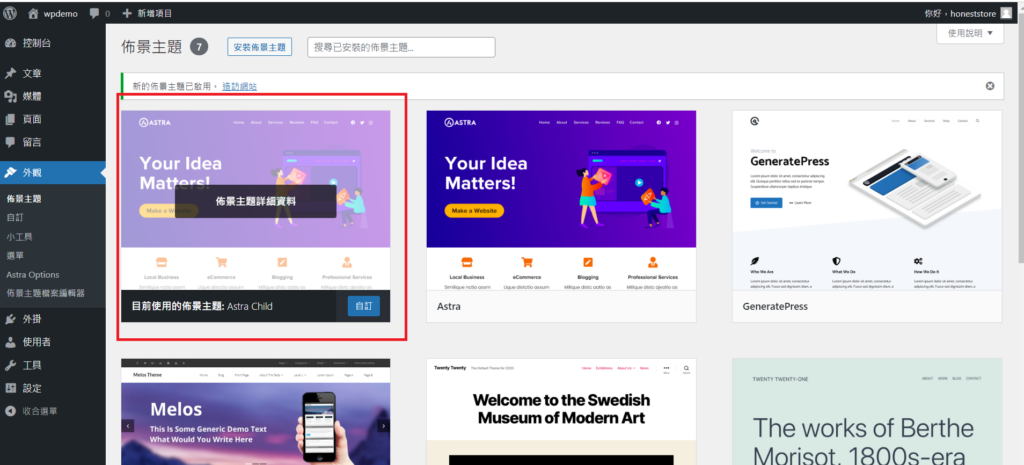
Task: Open the comments bubble in admin bar
Action: click(x=94, y=13)
